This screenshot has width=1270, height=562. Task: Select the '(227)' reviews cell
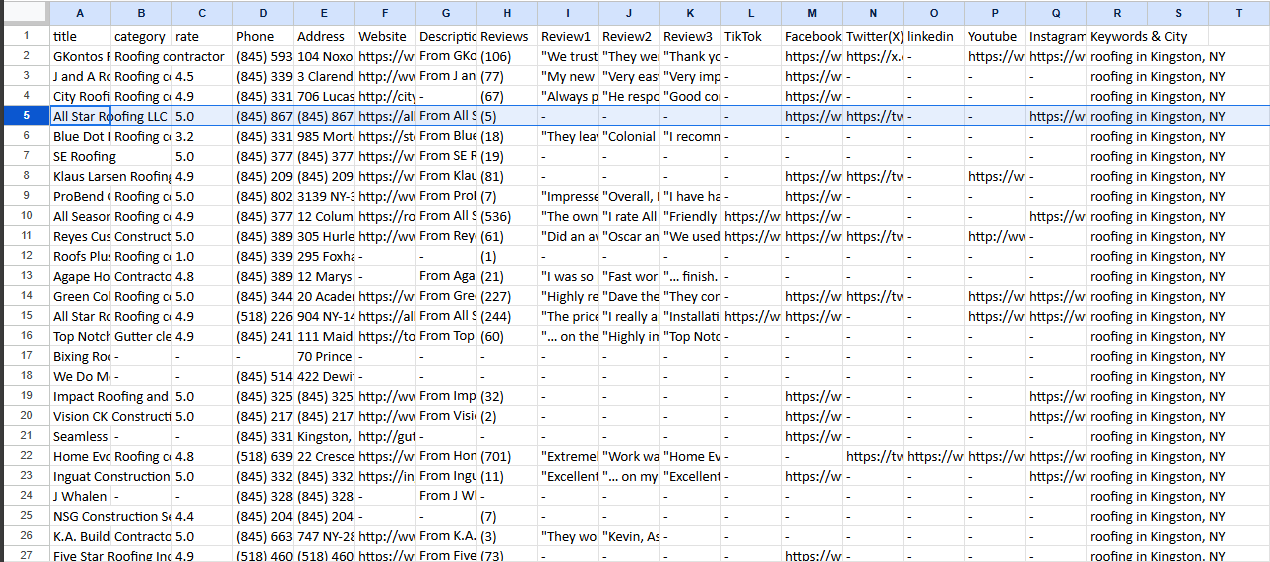coord(507,296)
